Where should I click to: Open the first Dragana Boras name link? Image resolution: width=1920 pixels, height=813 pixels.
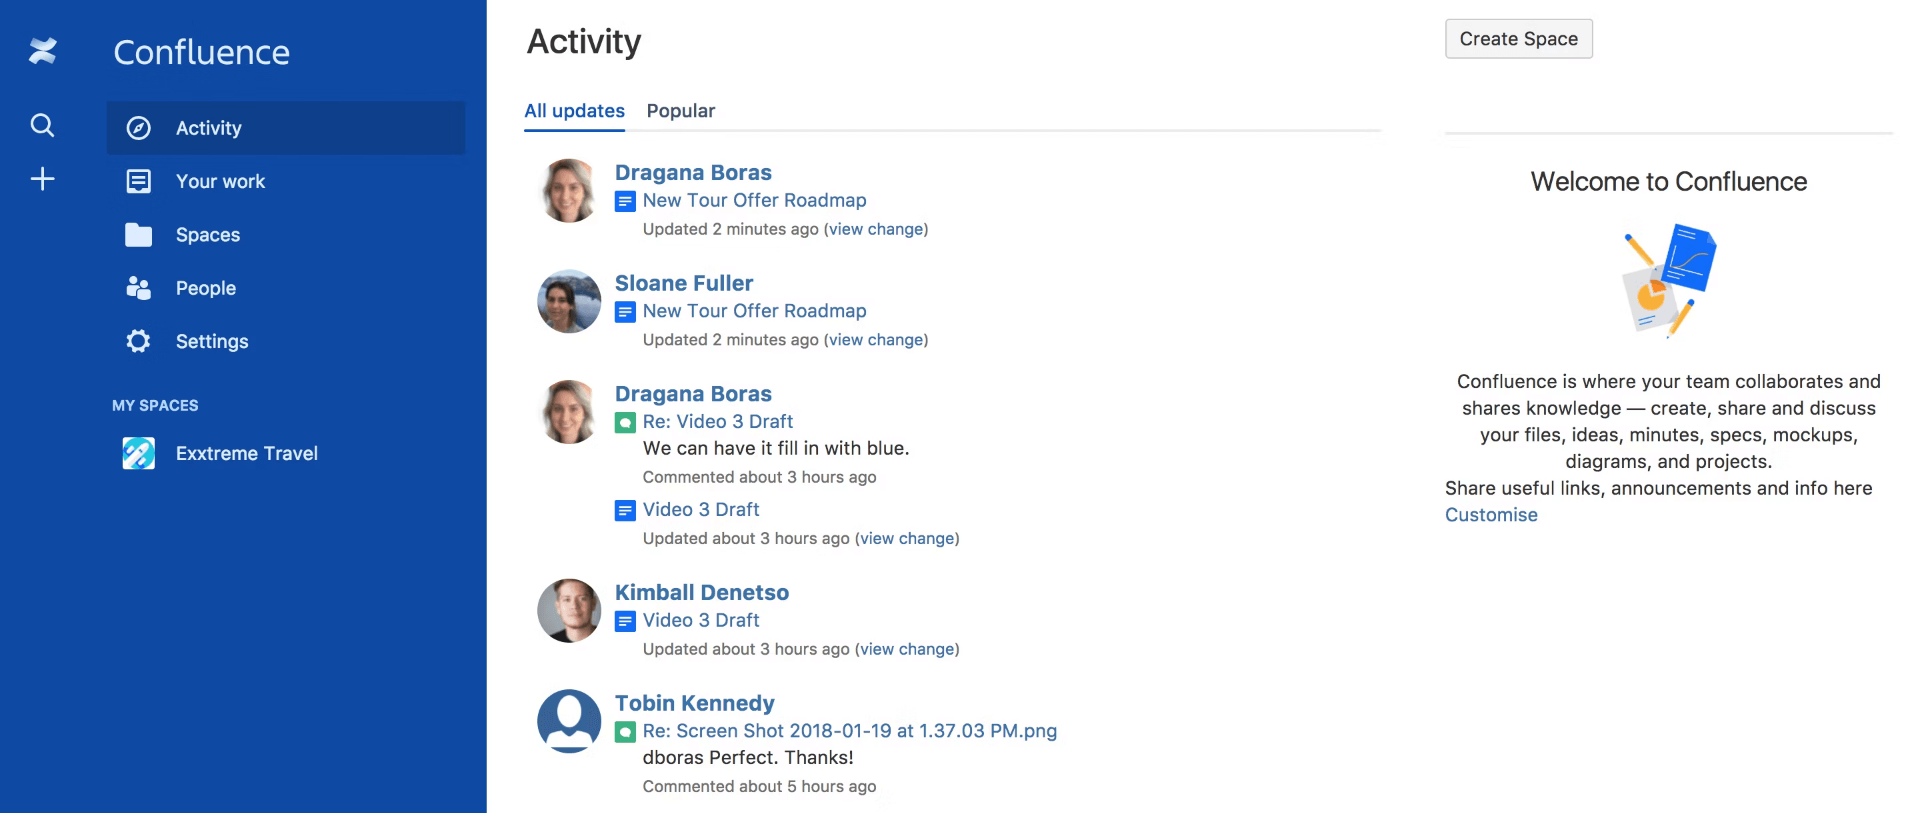coord(693,173)
